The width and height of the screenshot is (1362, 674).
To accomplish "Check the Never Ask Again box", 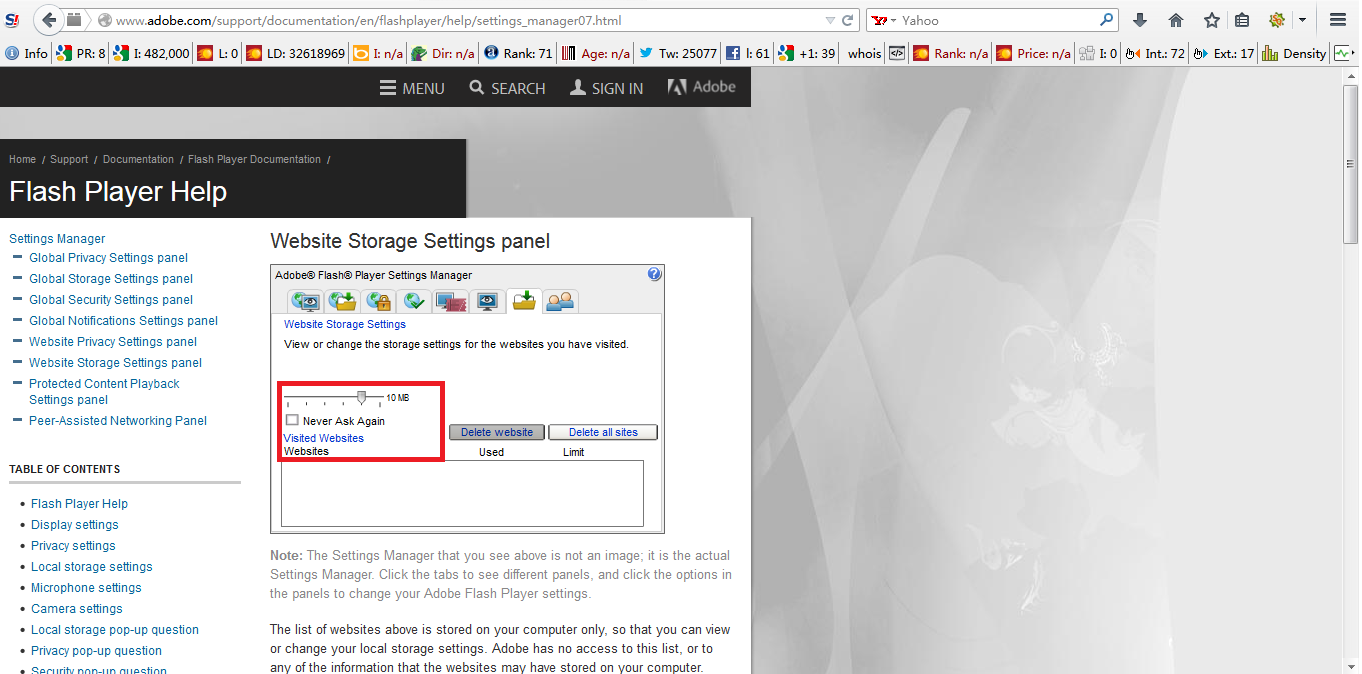I will click(292, 420).
